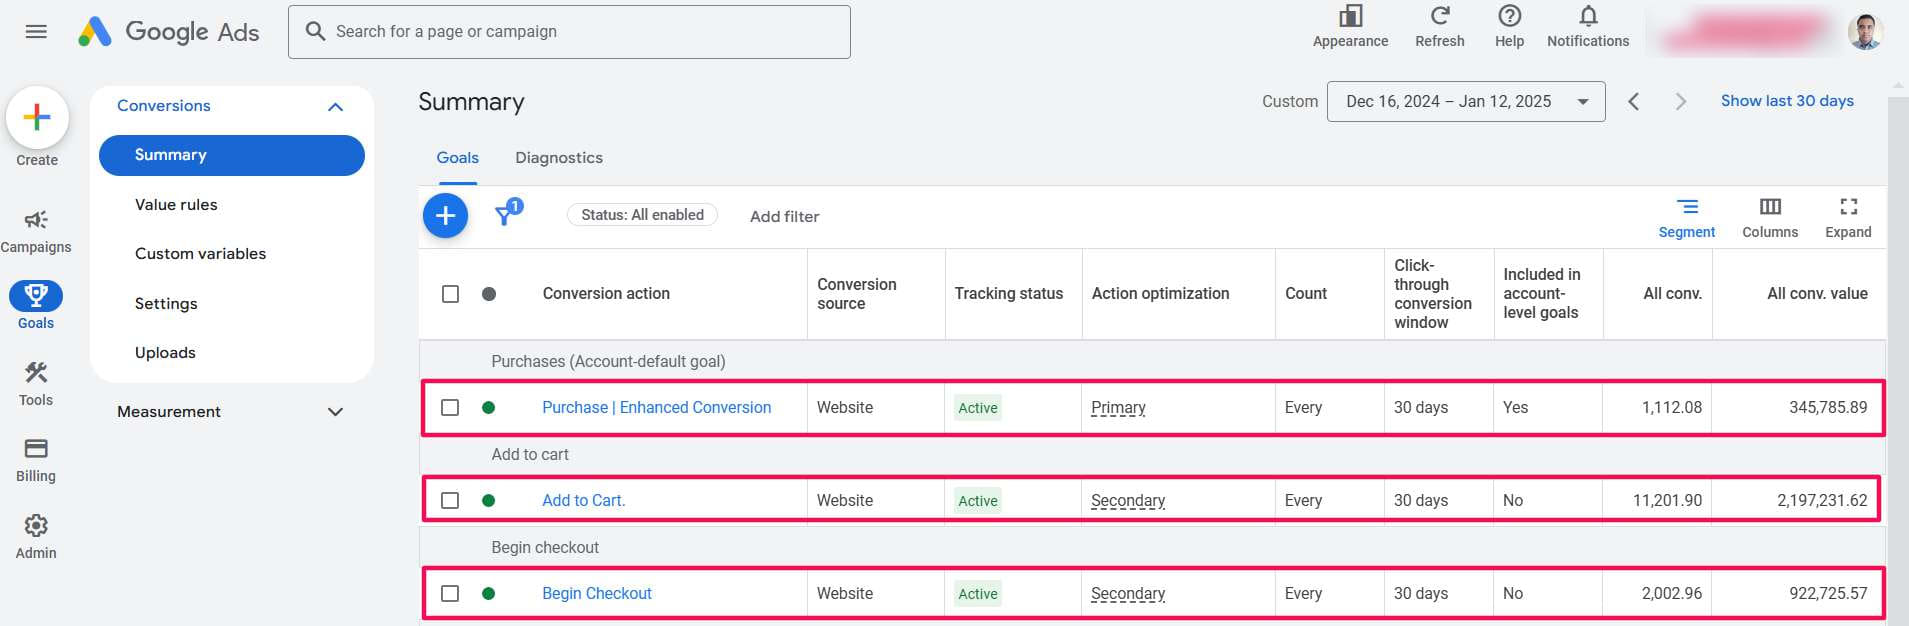Viewport: 1909px width, 626px height.
Task: Switch to the Diagnostics tab
Action: point(559,157)
